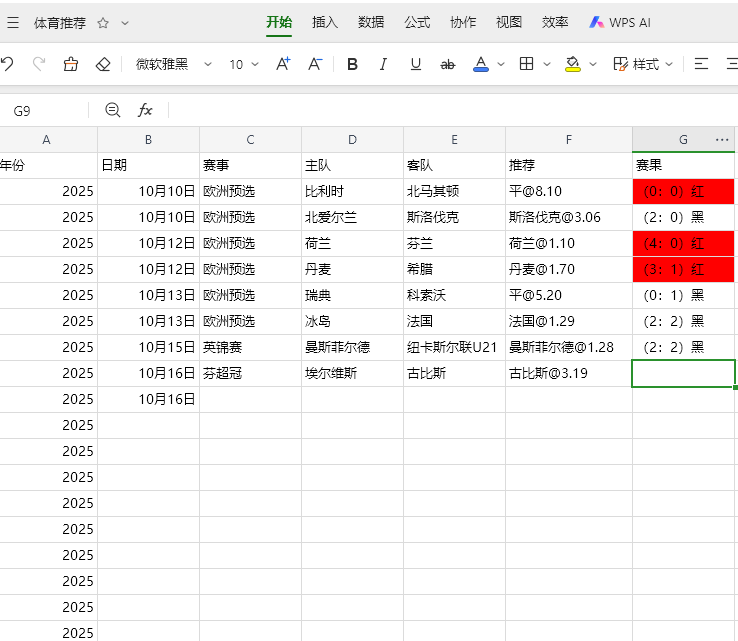Open the font size dropdown showing 10
738x641 pixels.
[x=244, y=64]
